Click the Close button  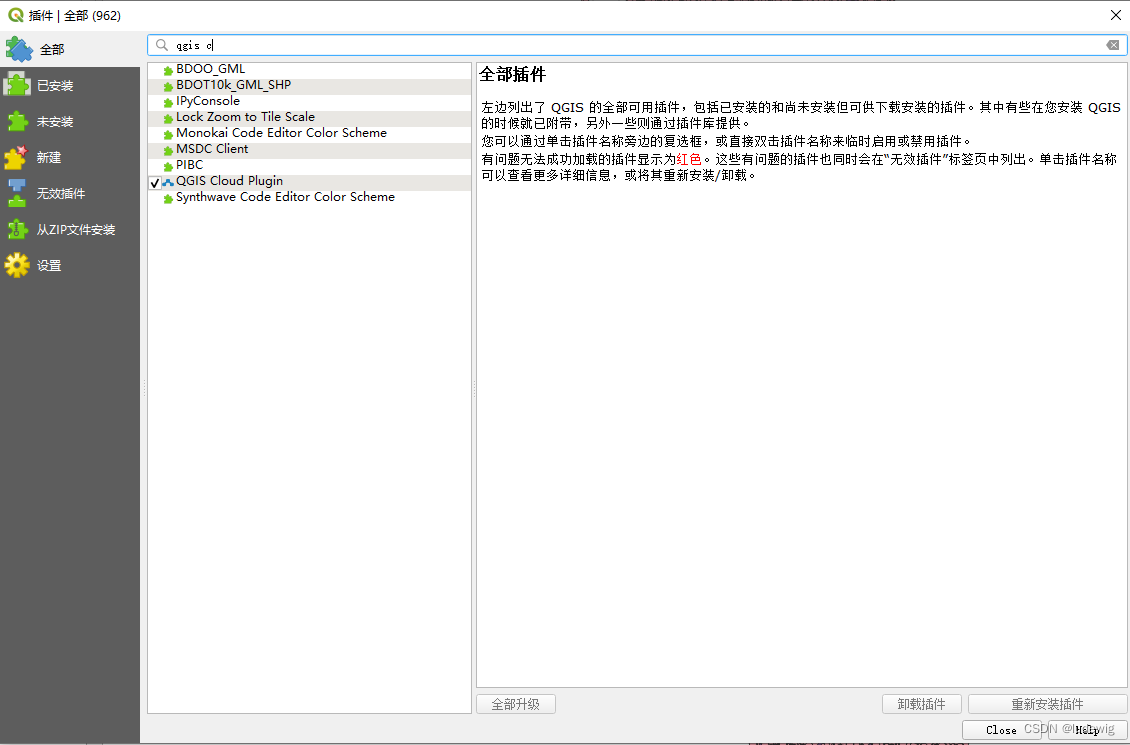point(1001,730)
